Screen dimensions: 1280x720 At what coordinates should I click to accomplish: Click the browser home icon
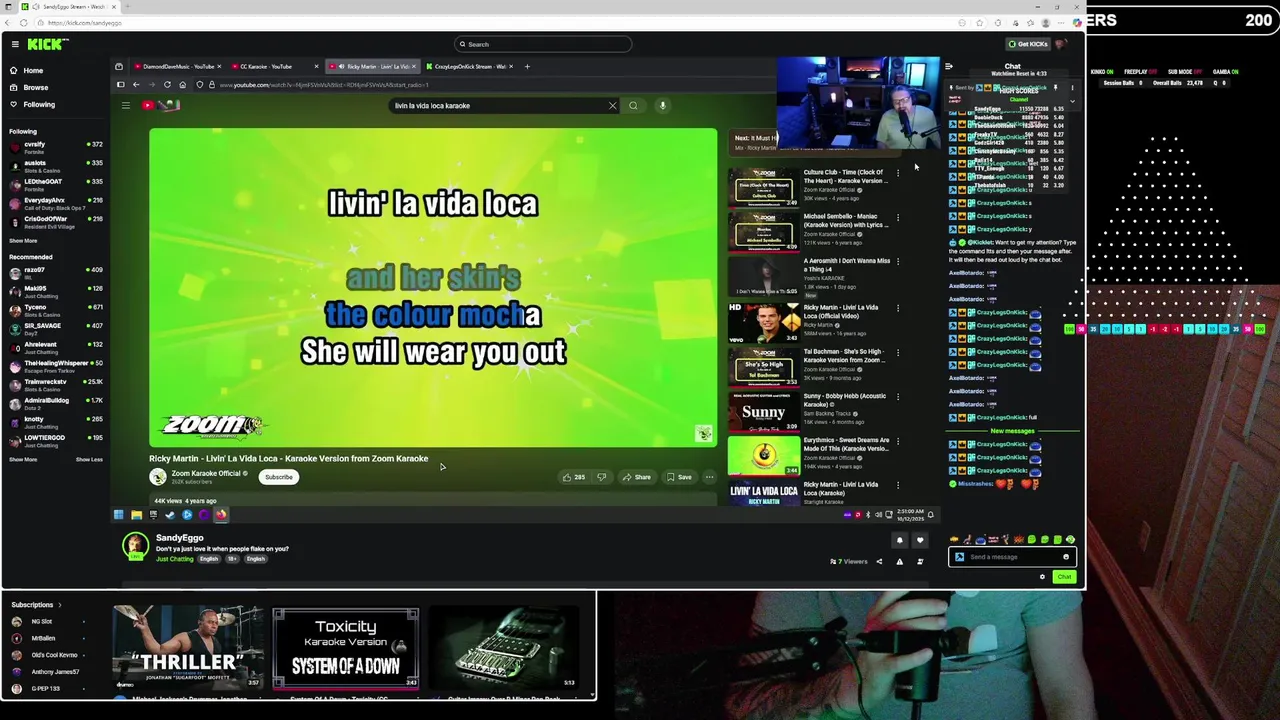point(183,85)
